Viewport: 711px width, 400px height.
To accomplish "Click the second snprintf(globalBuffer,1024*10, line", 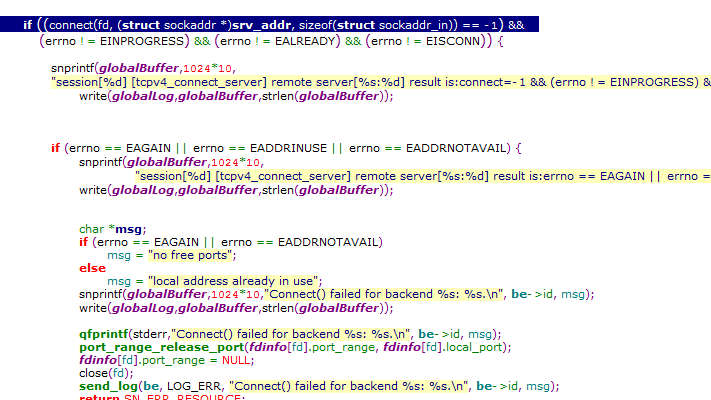I will coord(171,162).
